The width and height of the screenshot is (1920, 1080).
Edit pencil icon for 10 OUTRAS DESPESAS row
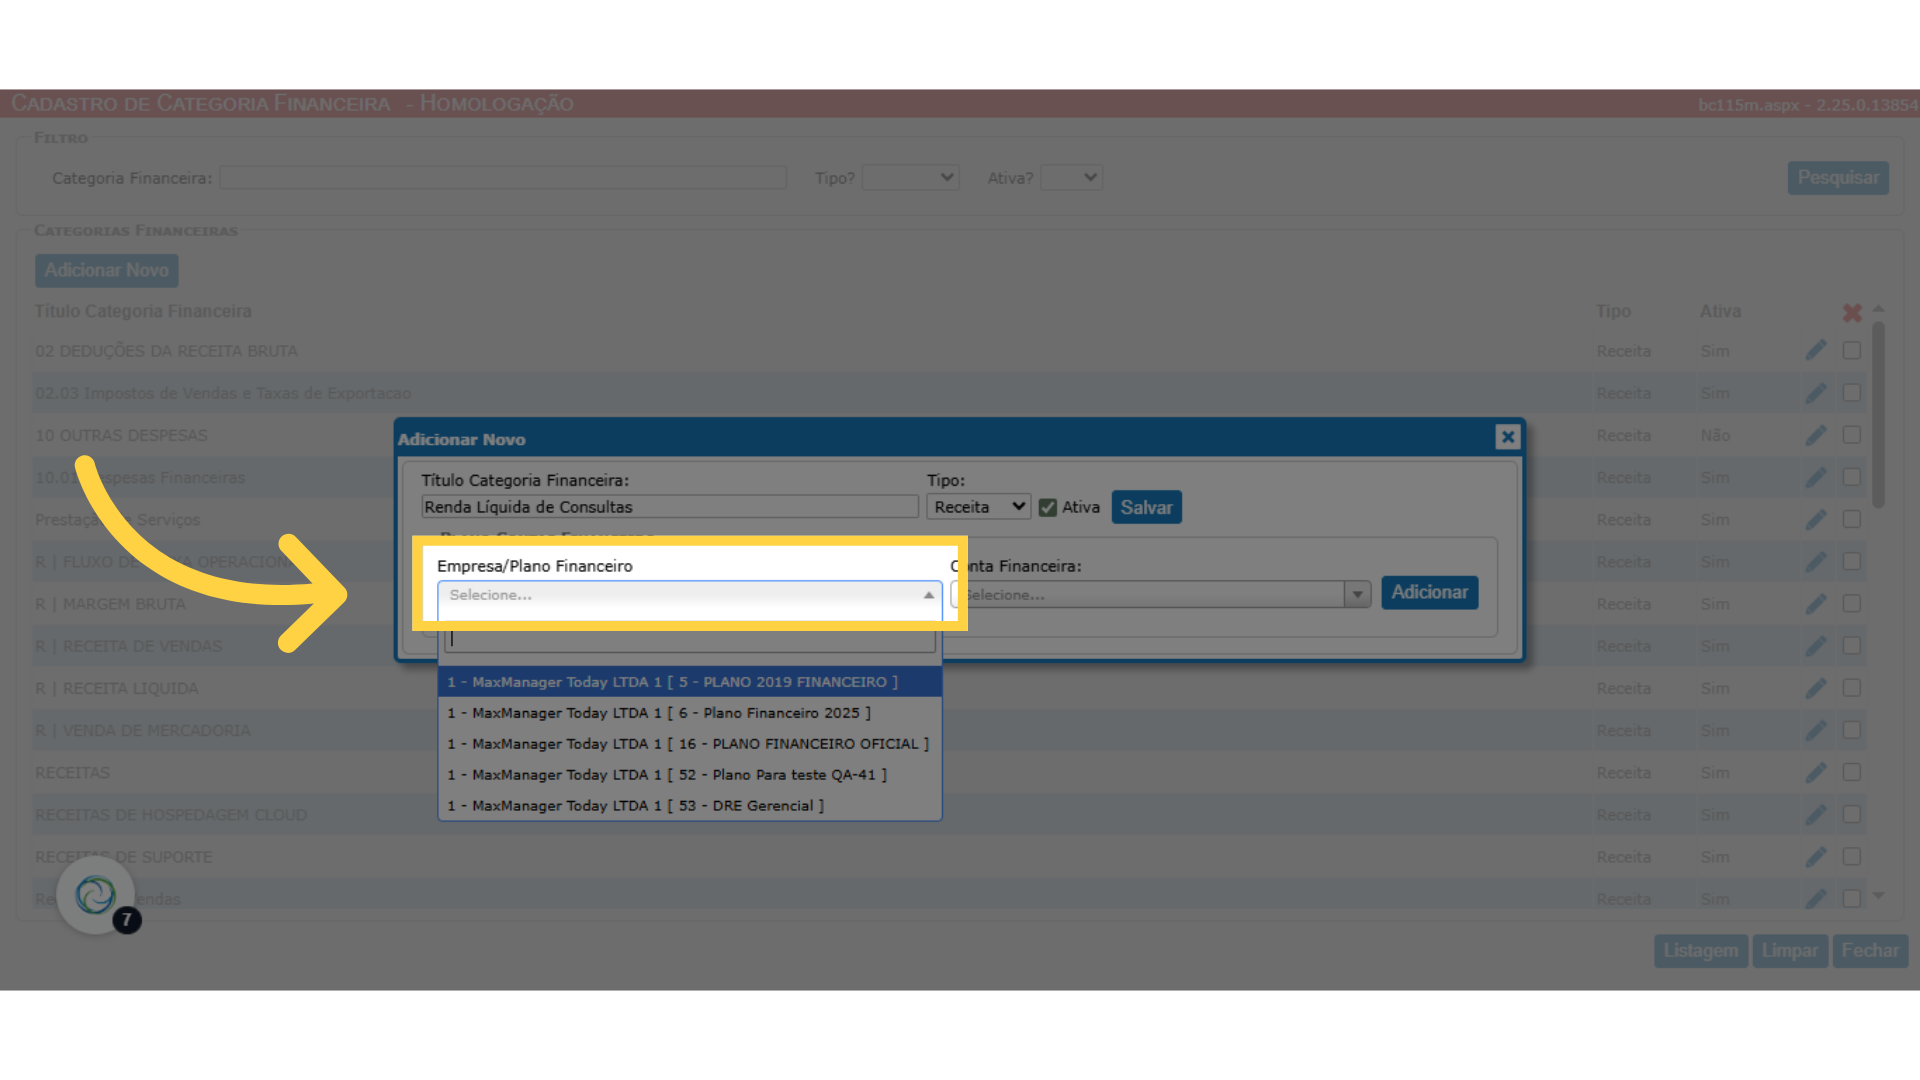click(1816, 435)
